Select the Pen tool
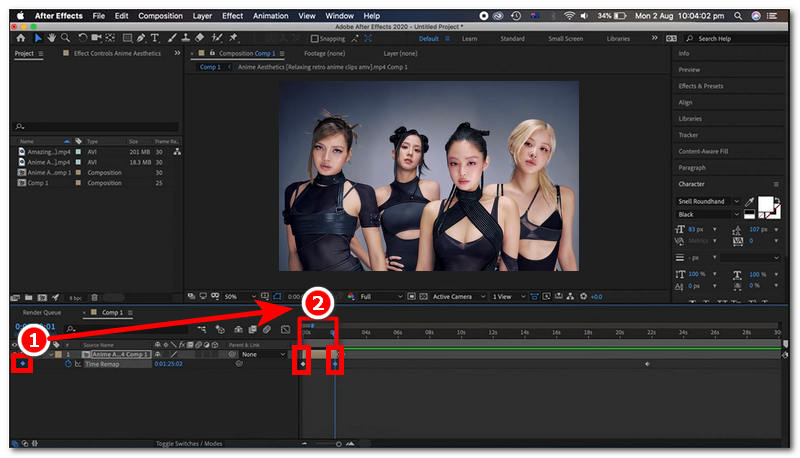800x458 pixels. point(139,38)
